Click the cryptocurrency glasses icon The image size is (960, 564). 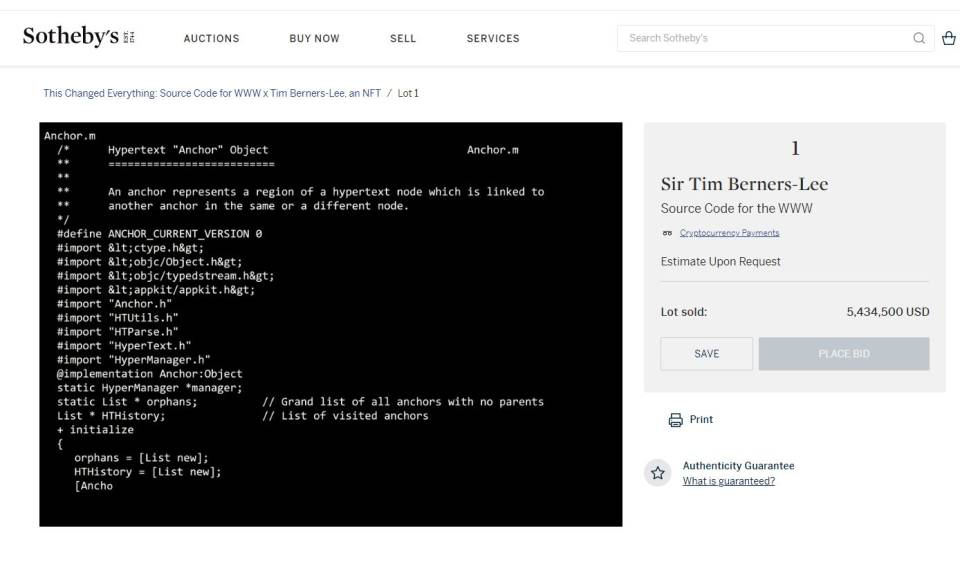coord(667,233)
